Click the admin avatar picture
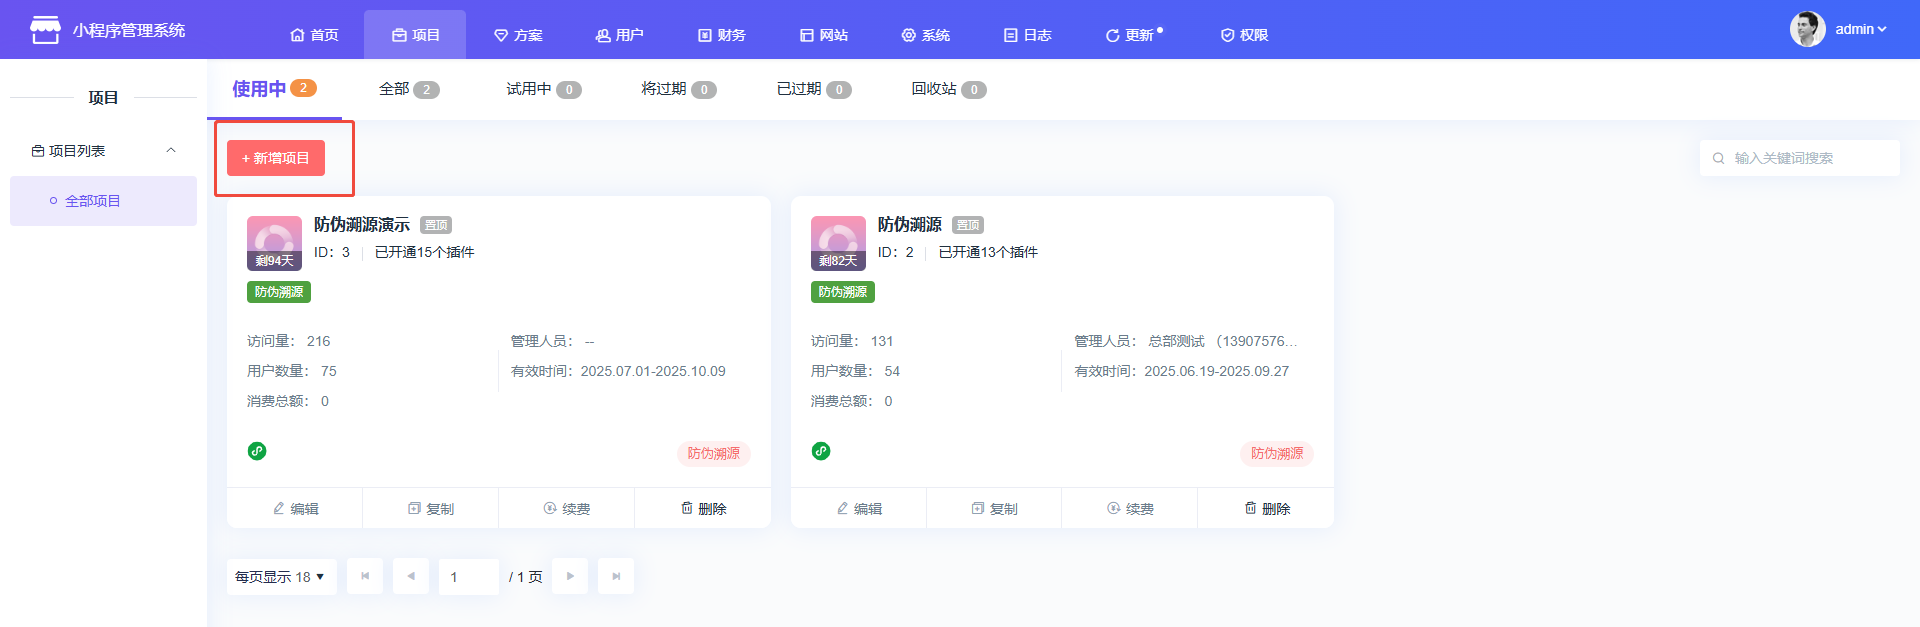 [1807, 30]
